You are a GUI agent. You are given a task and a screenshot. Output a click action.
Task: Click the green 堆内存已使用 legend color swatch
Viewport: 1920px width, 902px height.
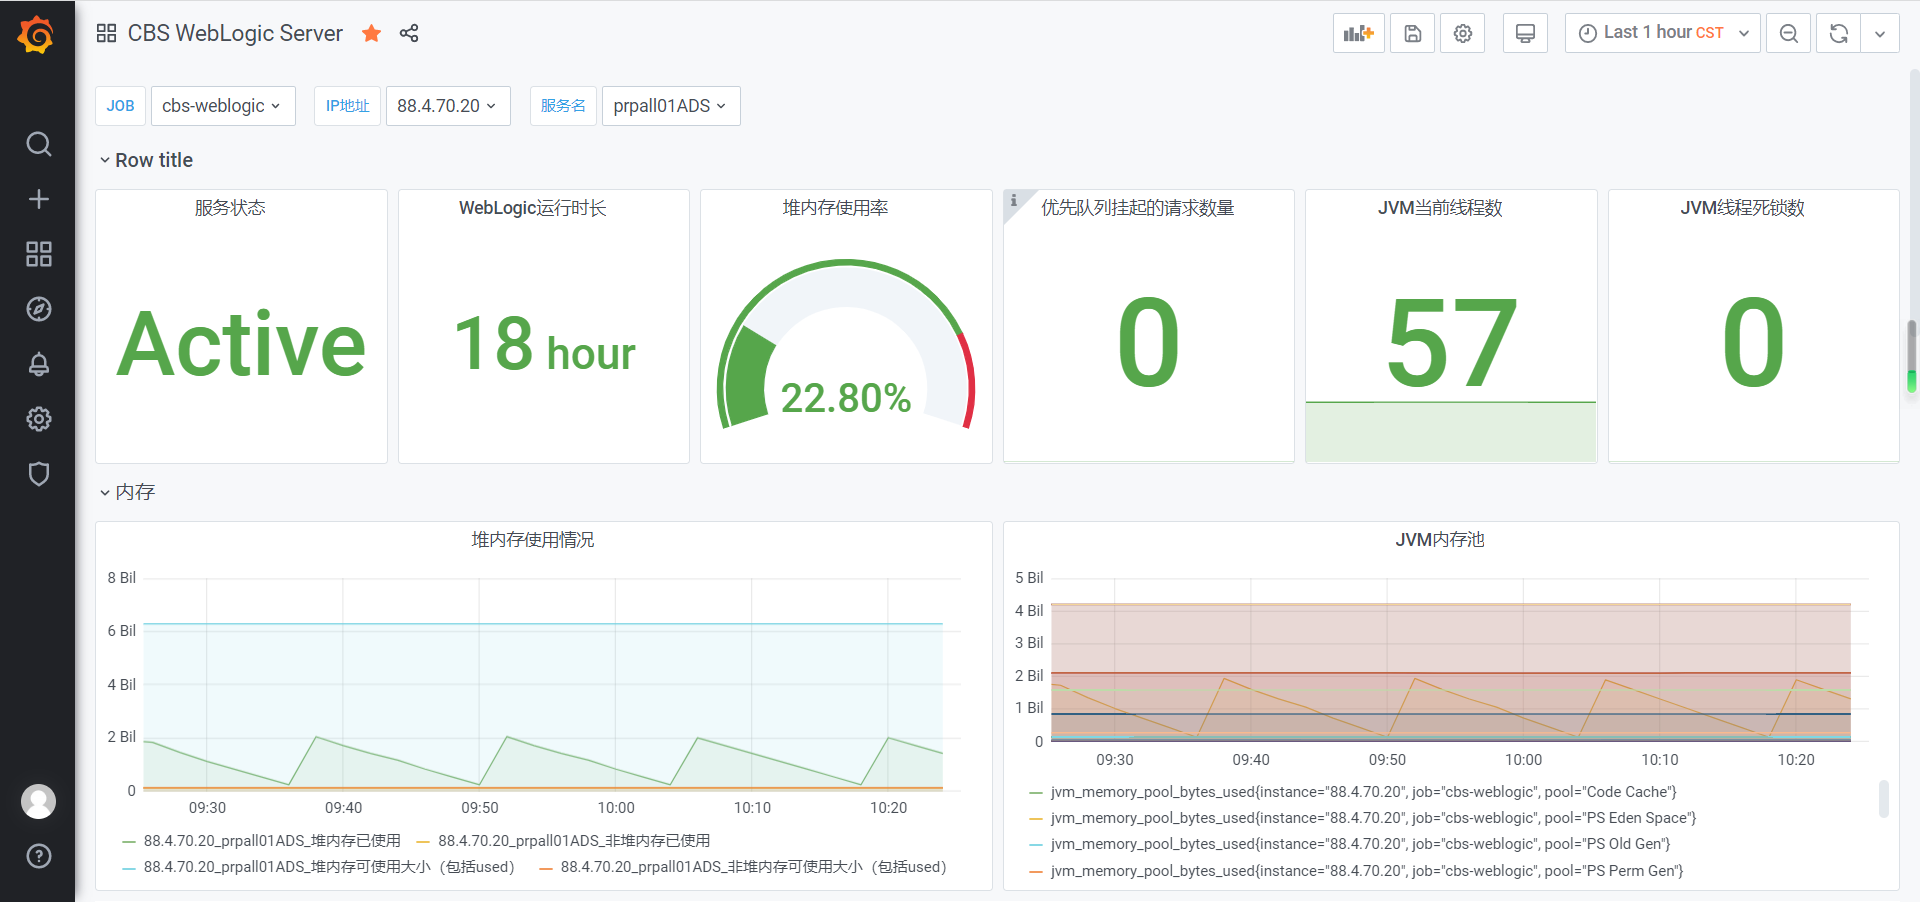click(x=129, y=842)
